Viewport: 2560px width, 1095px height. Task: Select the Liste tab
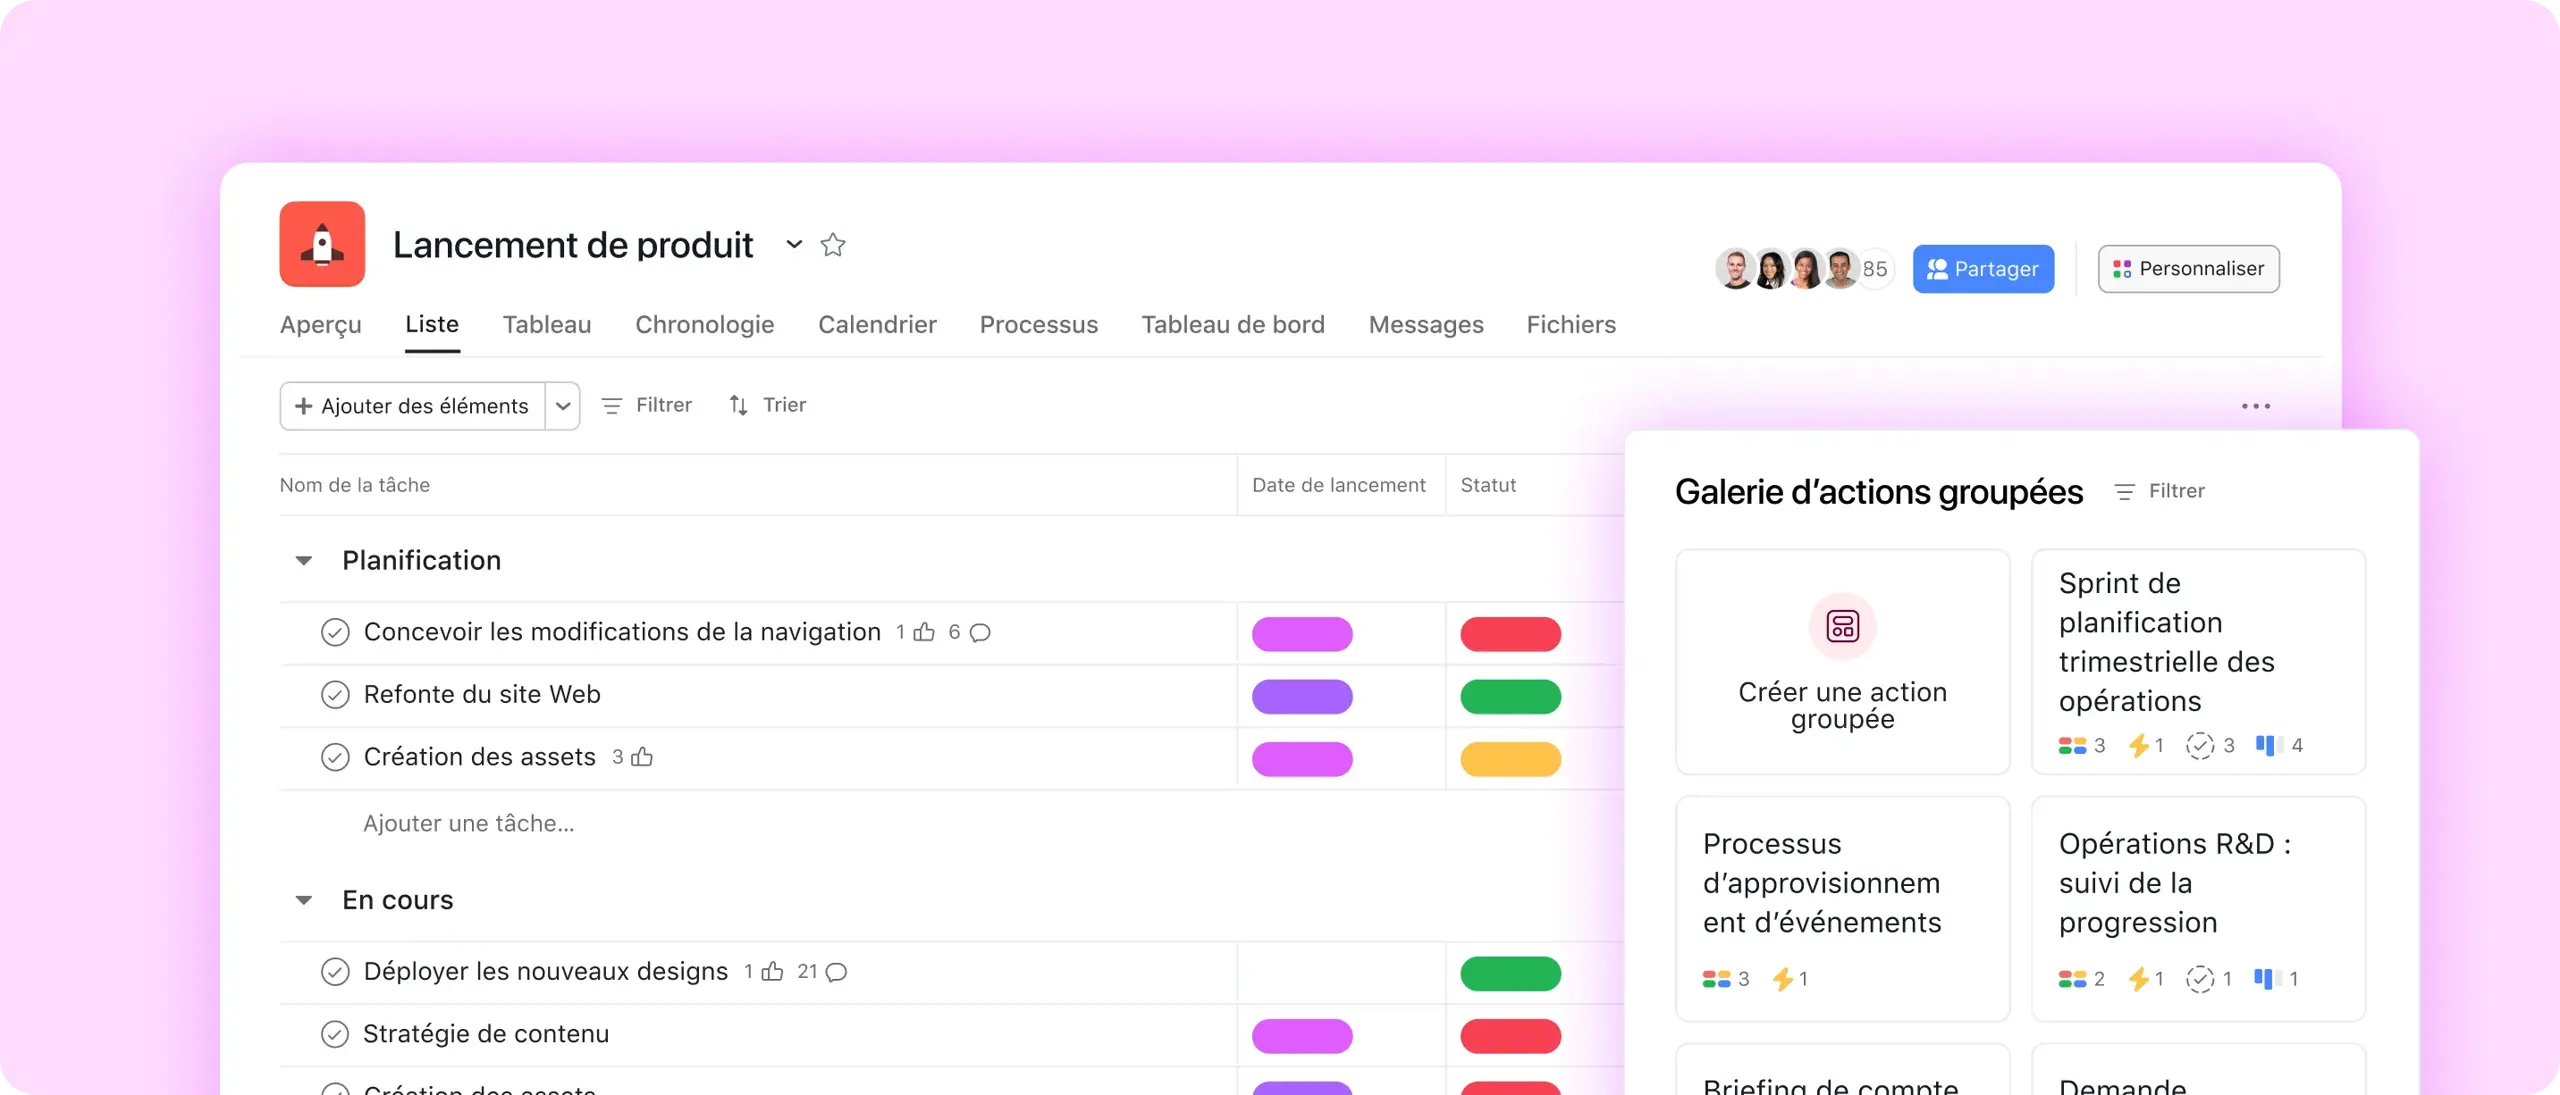click(x=432, y=324)
